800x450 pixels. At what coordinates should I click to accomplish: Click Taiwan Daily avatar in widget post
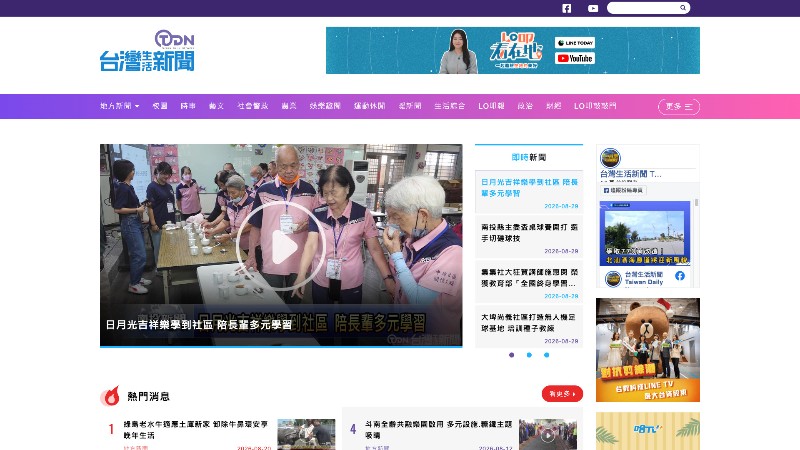[613, 279]
